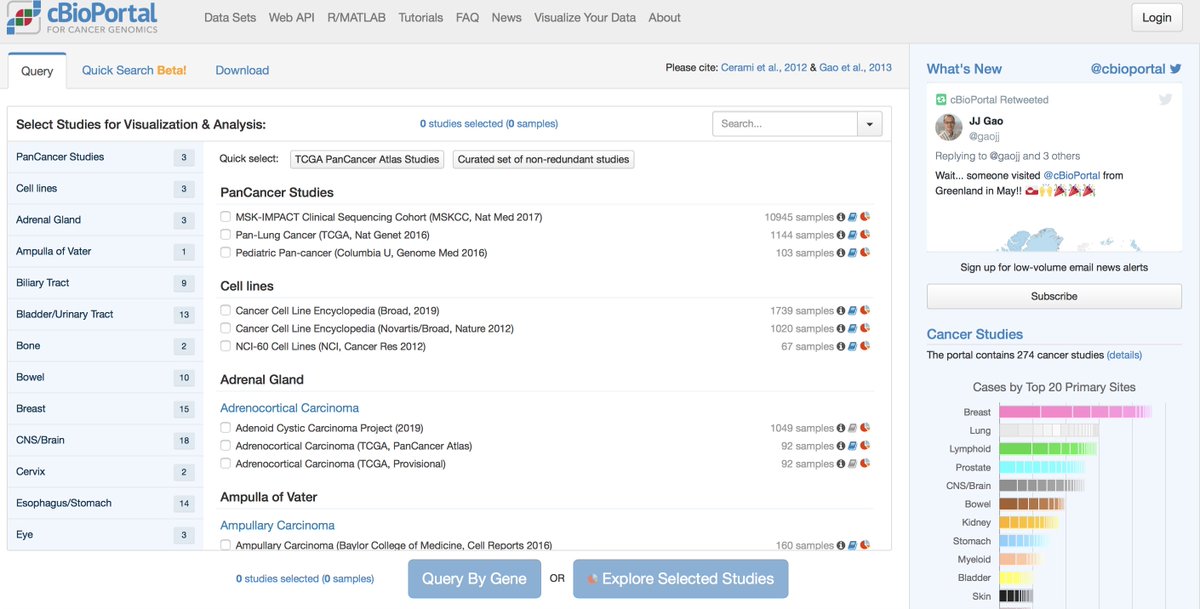
Task: Open pie chart summary icon for MSK-IMPACT study
Action: pyautogui.click(x=865, y=217)
